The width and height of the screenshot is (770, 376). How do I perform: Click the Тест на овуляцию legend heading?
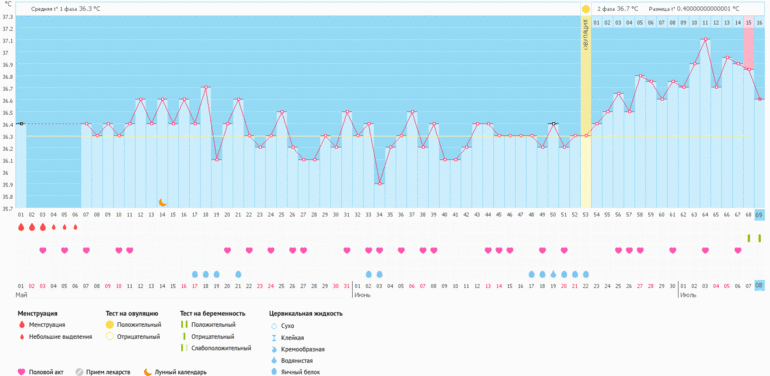pos(132,314)
